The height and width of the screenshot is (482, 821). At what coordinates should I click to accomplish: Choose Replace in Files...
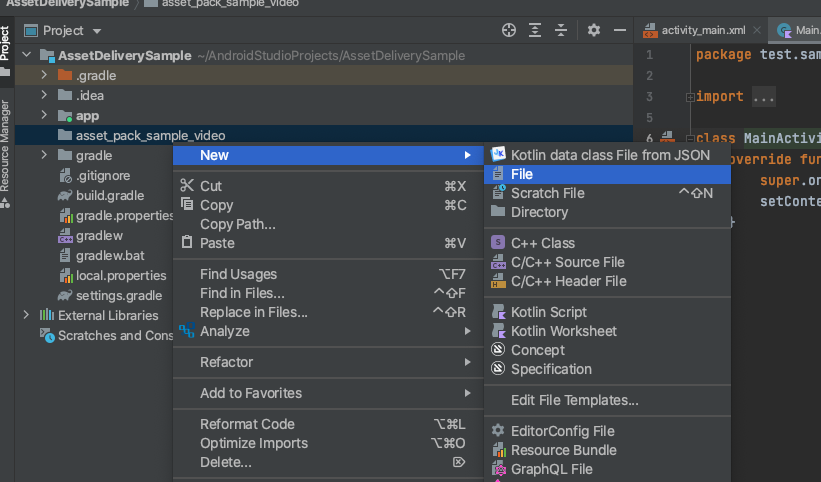click(x=328, y=312)
